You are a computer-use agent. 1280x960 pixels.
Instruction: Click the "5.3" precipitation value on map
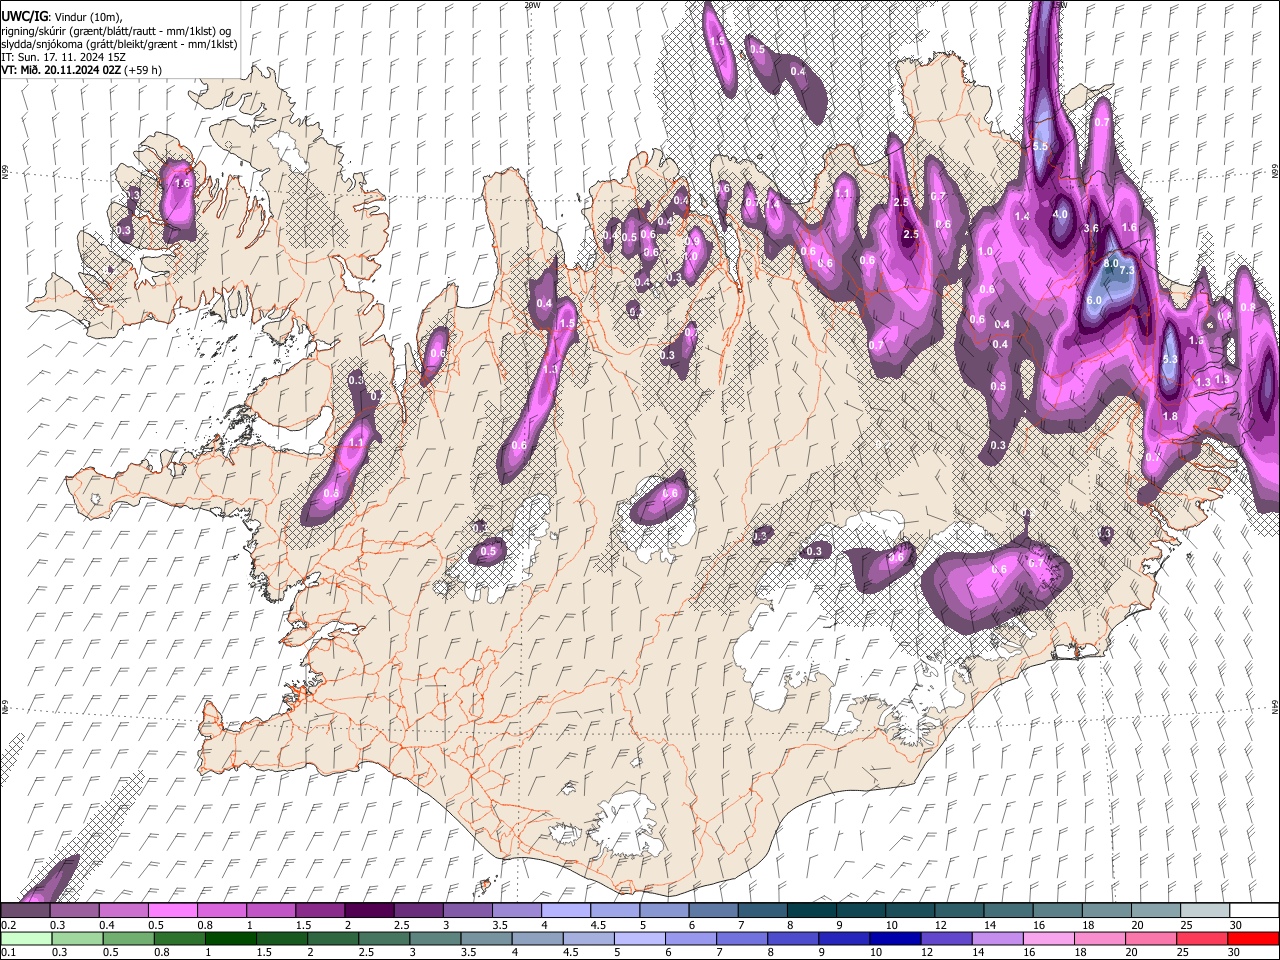point(1171,358)
